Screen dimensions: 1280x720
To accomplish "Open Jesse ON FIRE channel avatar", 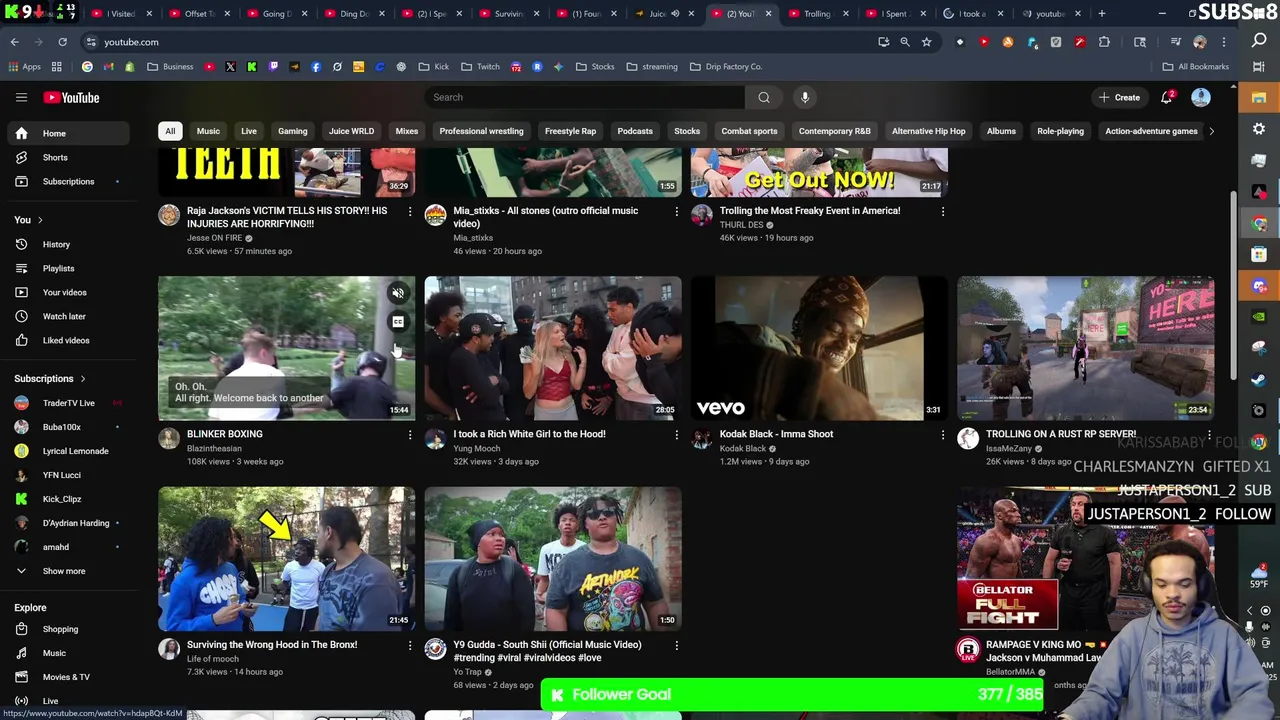I will pos(169,215).
